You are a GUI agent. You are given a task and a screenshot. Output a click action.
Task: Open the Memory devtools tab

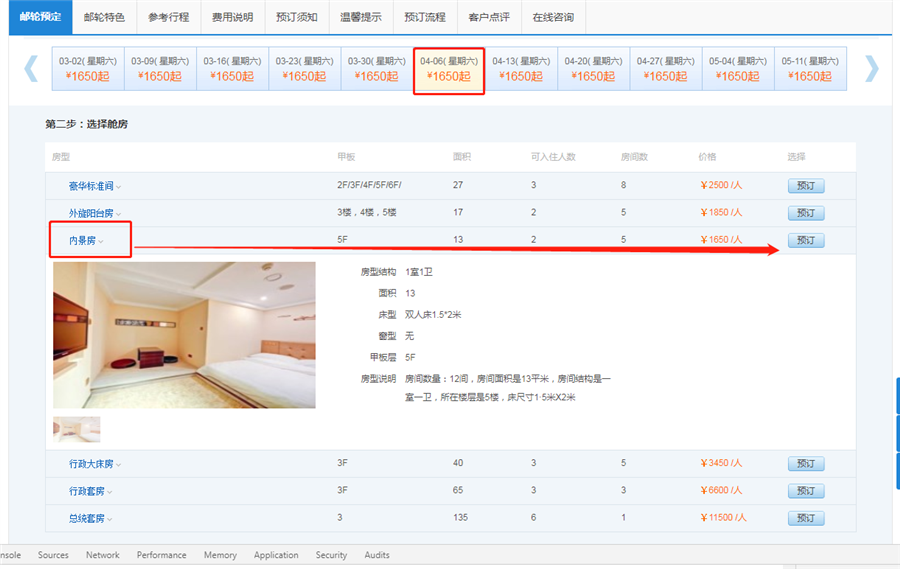(x=220, y=555)
